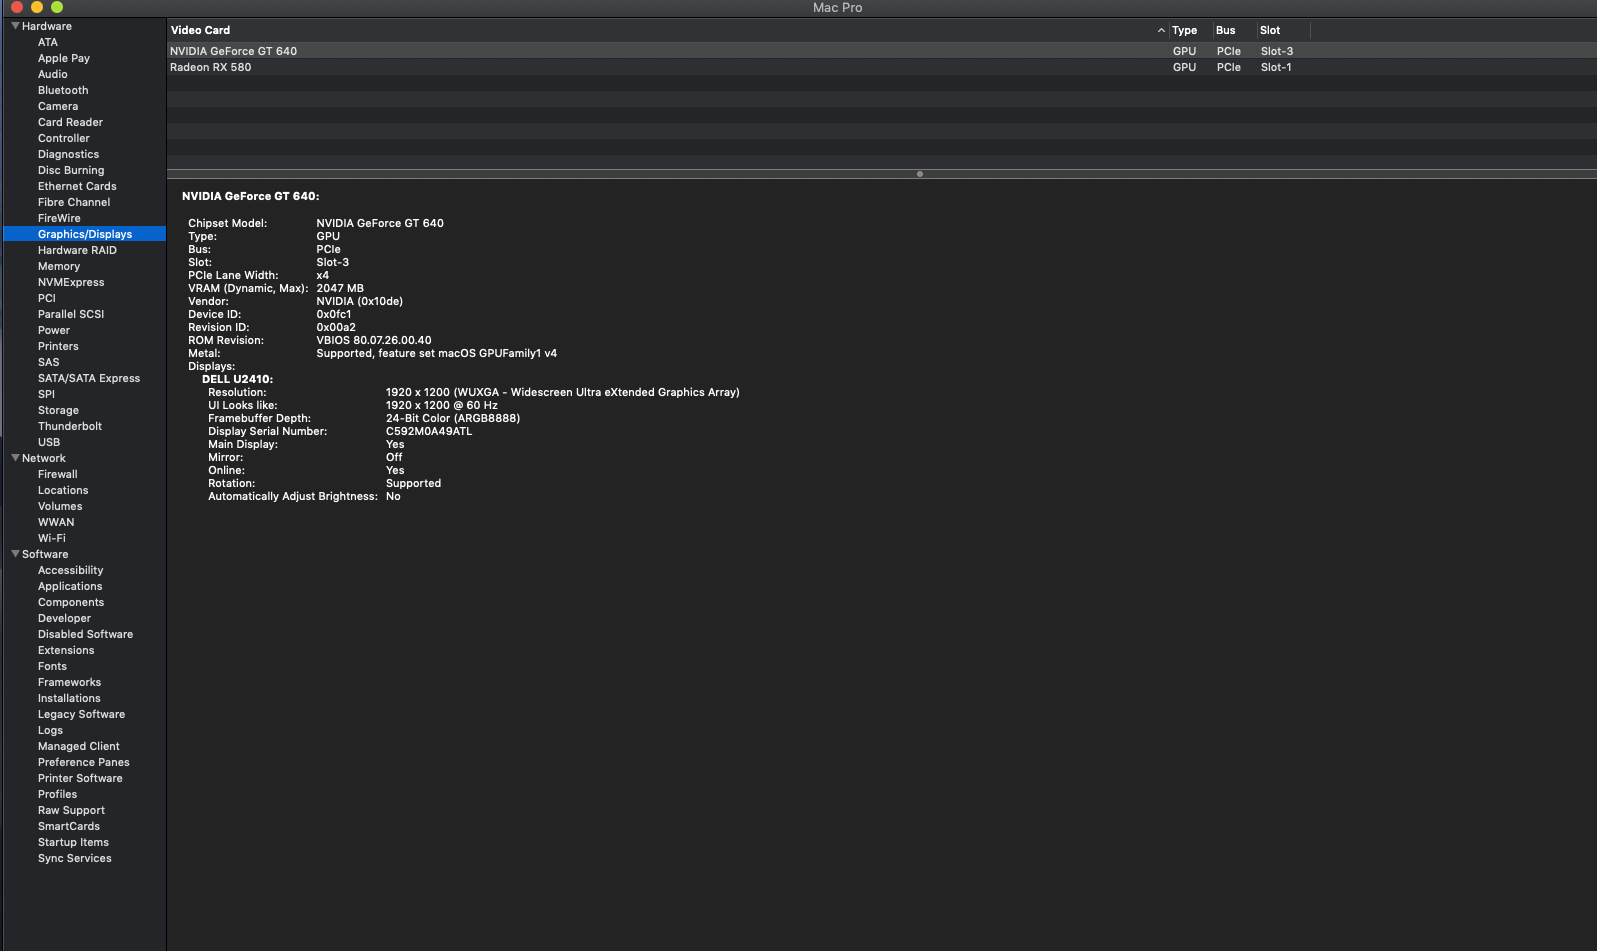The image size is (1597, 951).
Task: Select Fibre Channel item
Action: pyautogui.click(x=74, y=202)
